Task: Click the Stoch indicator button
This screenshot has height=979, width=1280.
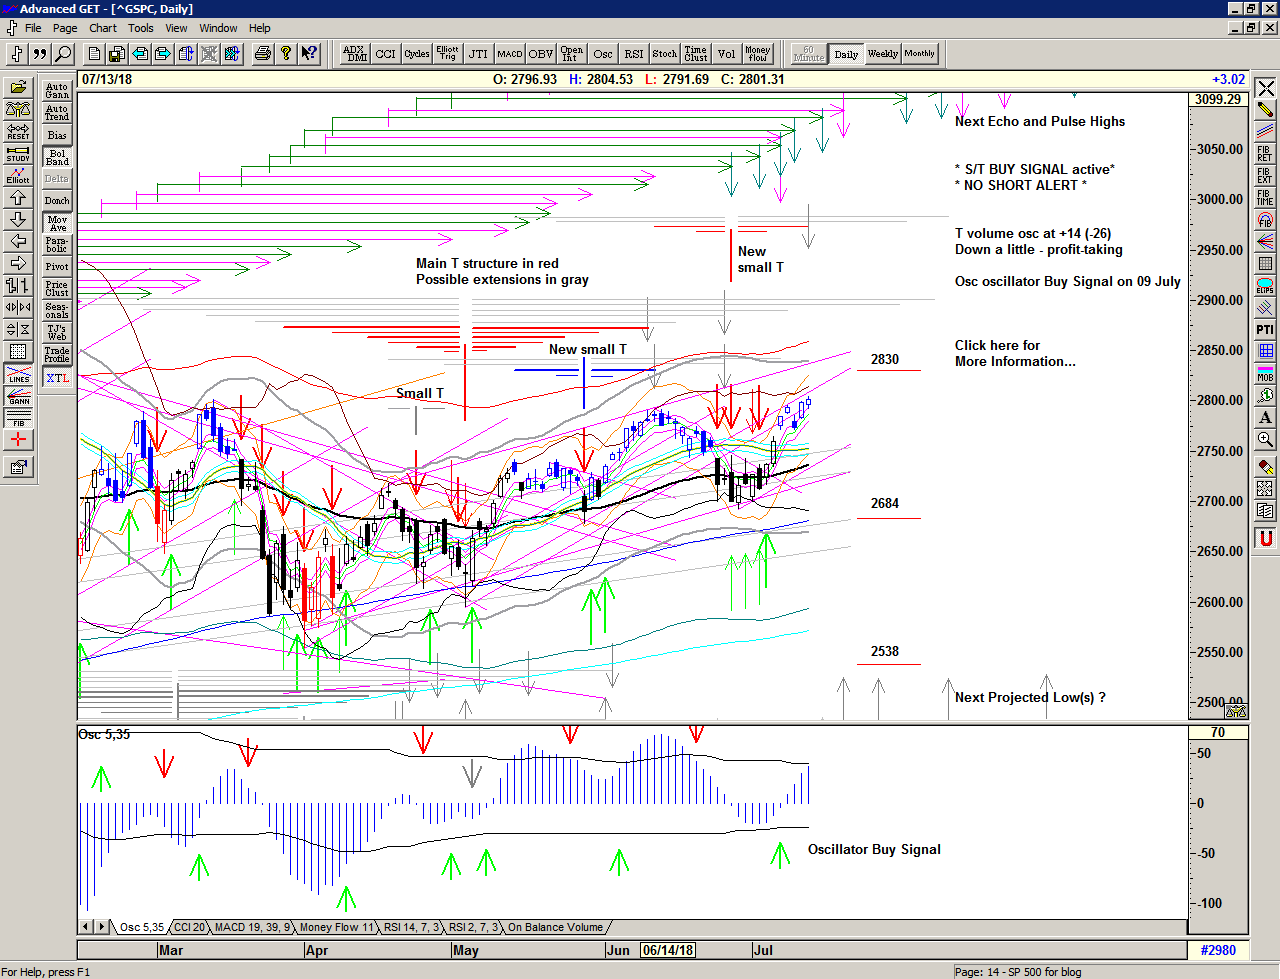Action: 664,54
